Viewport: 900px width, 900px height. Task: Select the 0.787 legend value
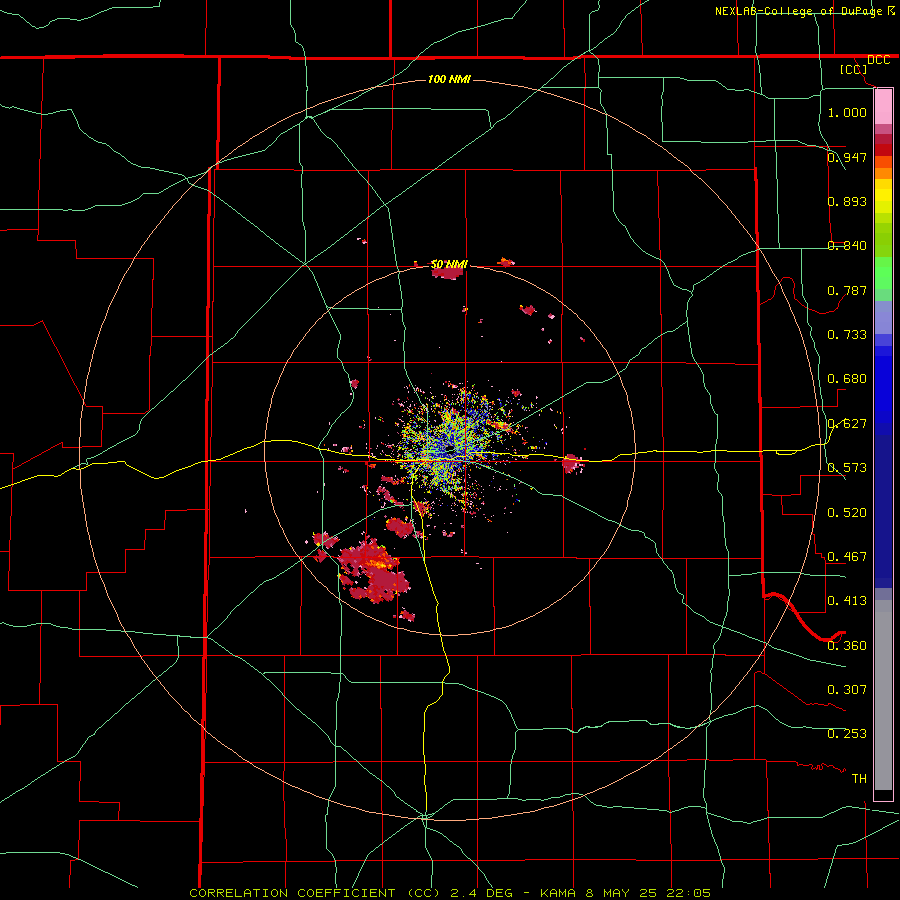847,290
